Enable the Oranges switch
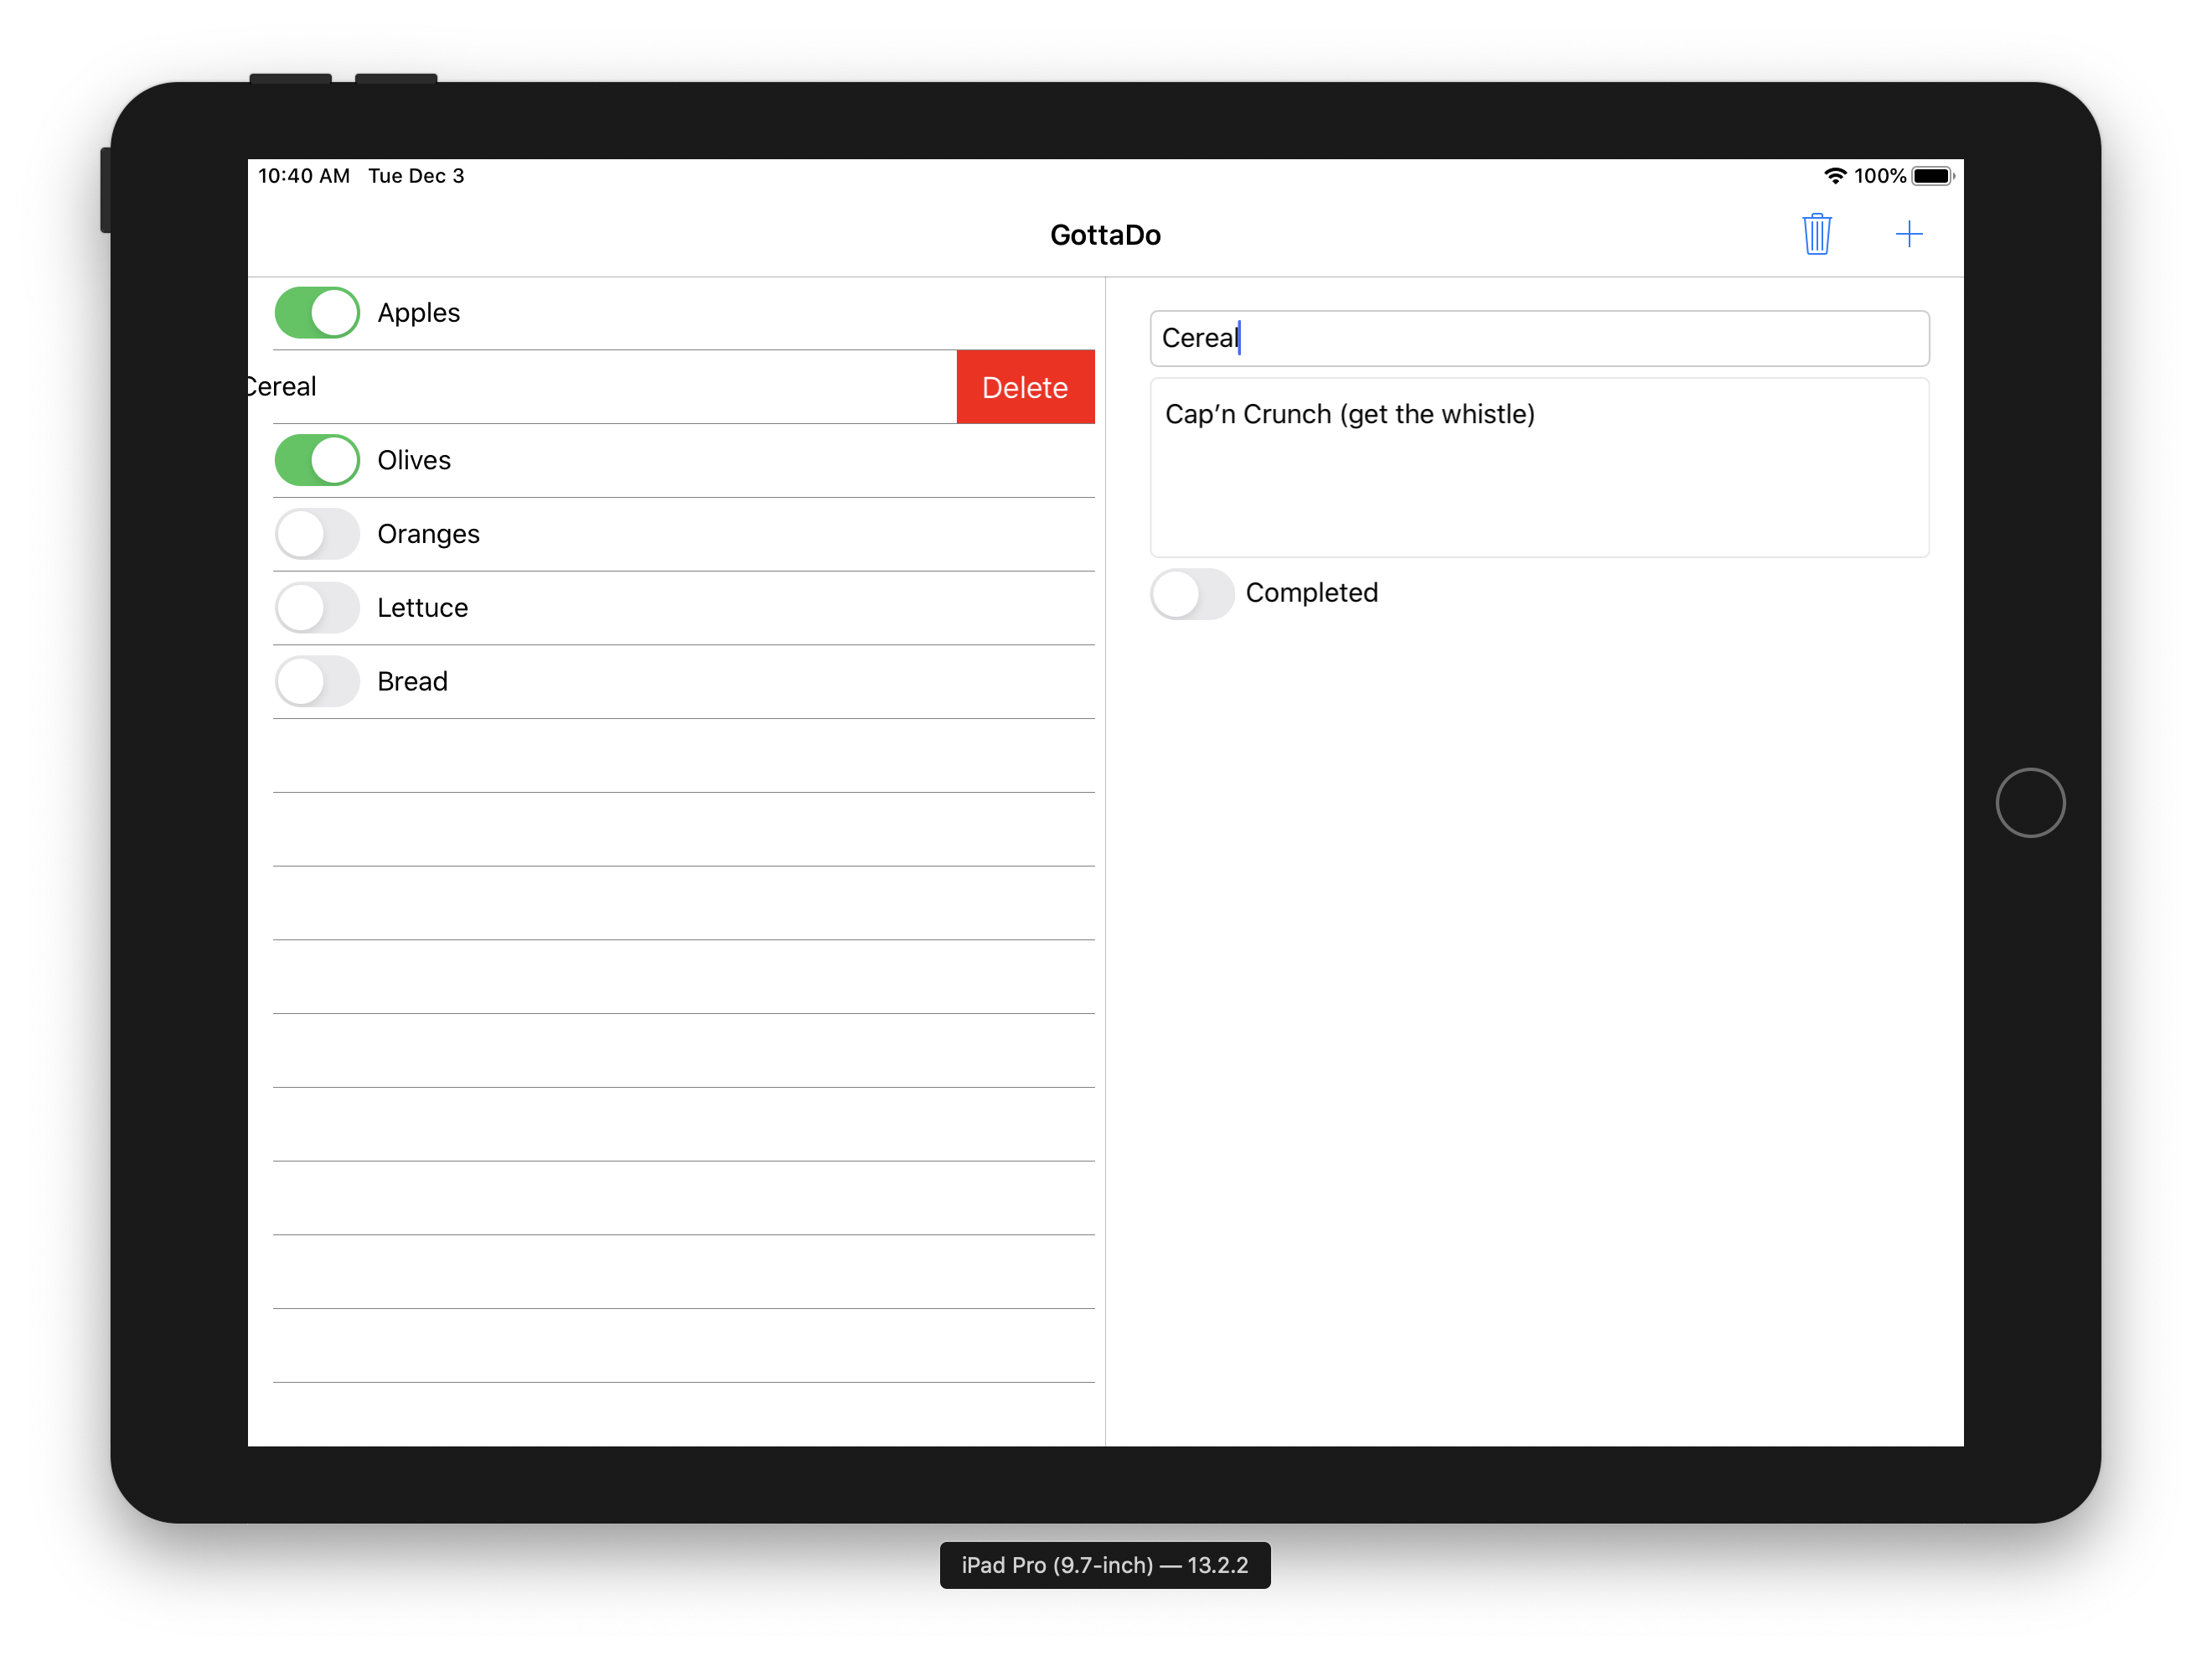The width and height of the screenshot is (2212, 1666). point(317,534)
